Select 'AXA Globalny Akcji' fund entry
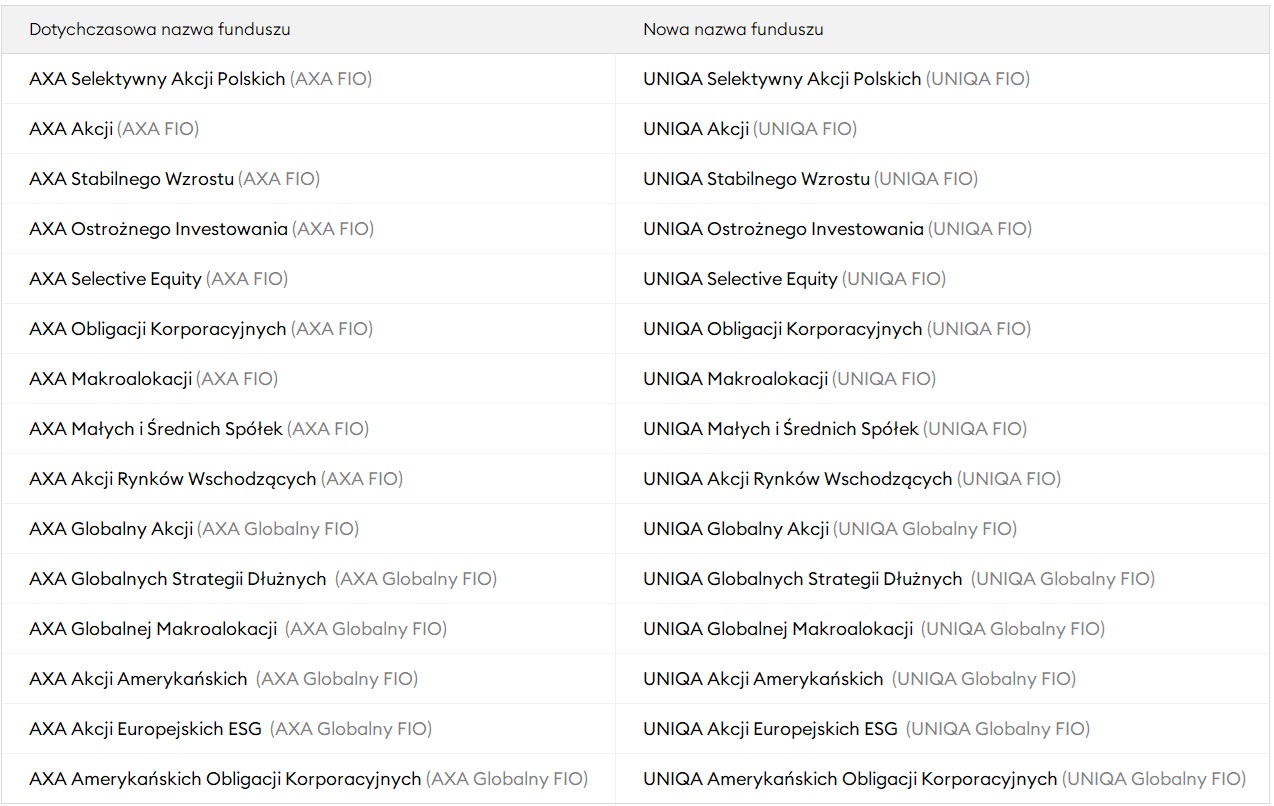 click(x=111, y=529)
